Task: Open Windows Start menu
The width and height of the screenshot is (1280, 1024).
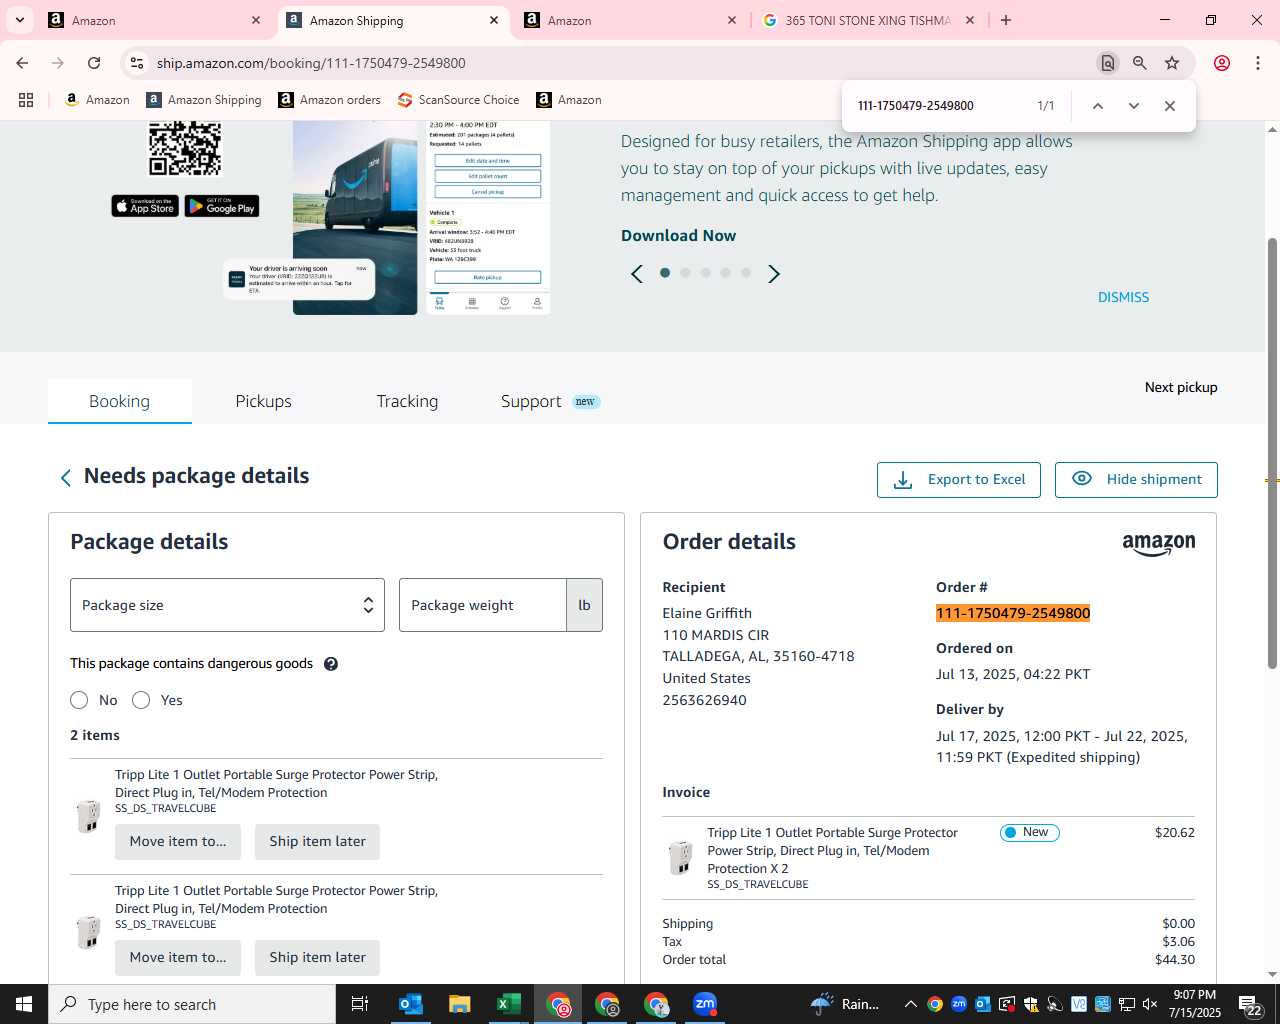Action: (x=24, y=1004)
